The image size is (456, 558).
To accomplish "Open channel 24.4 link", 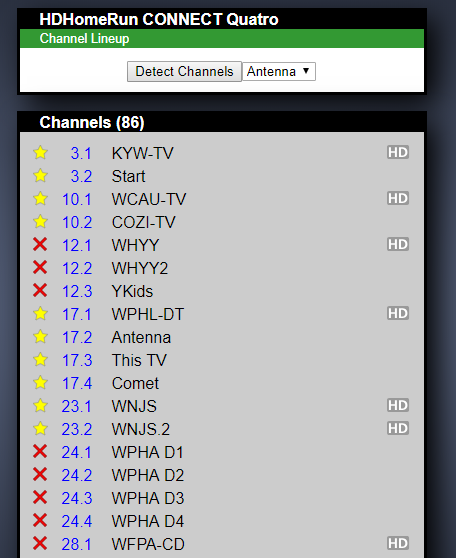I will (x=77, y=521).
